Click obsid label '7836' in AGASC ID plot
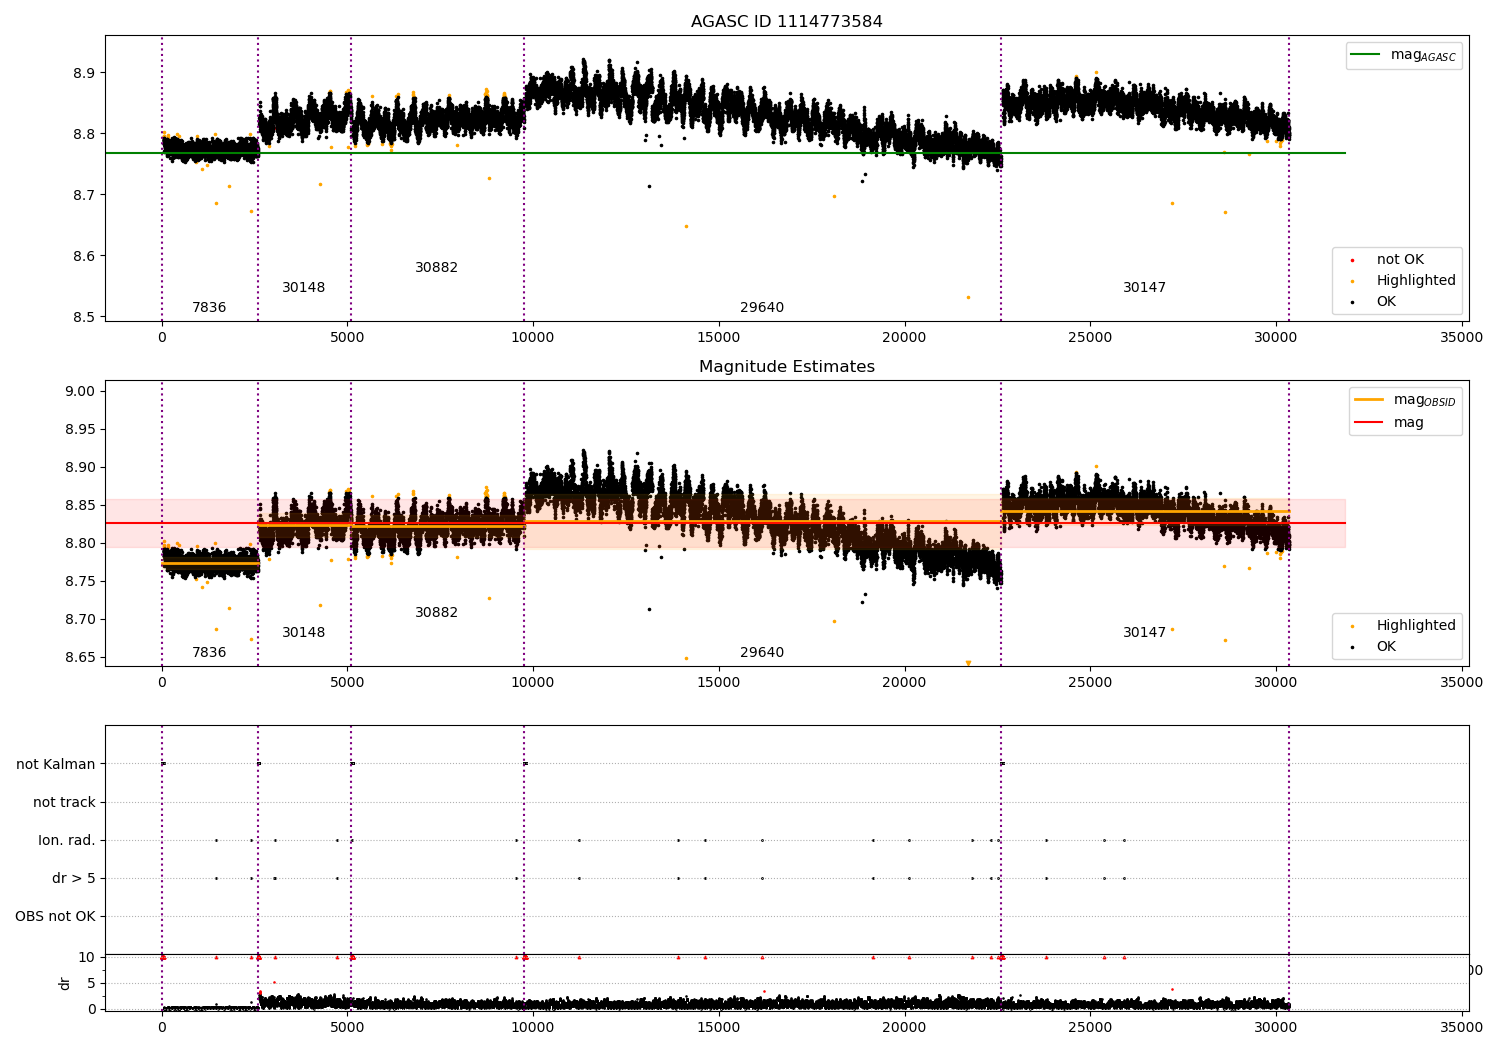The image size is (1500, 1050). [x=209, y=308]
